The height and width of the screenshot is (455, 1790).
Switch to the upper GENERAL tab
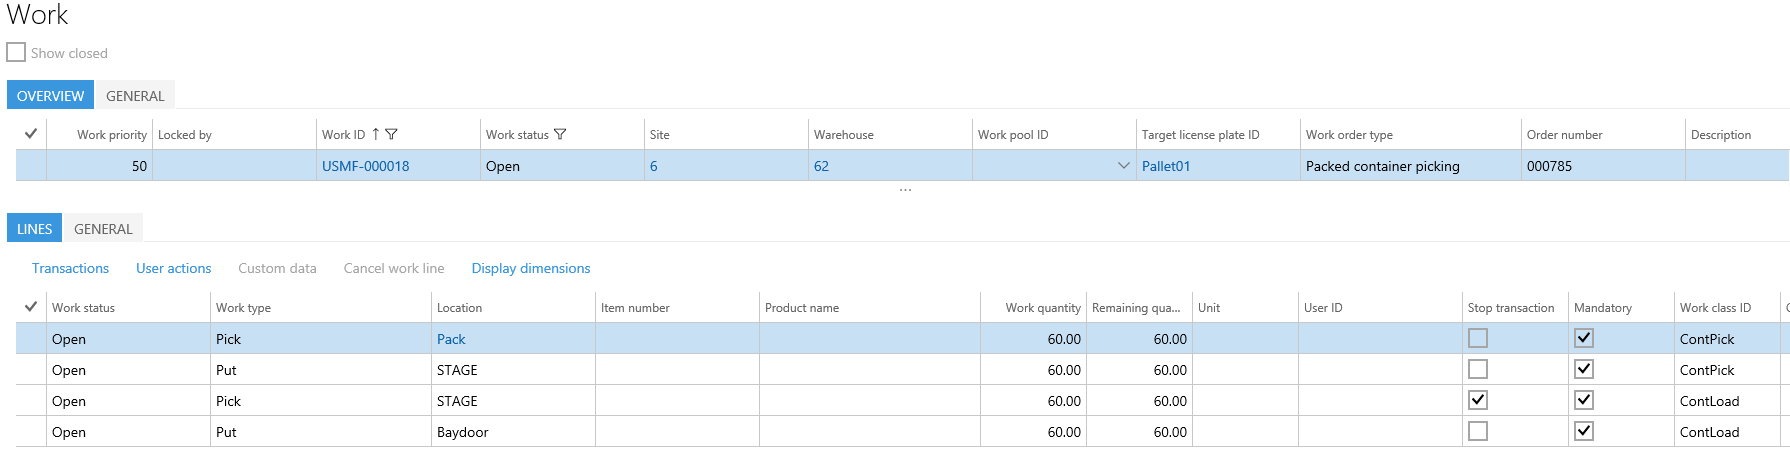[135, 96]
